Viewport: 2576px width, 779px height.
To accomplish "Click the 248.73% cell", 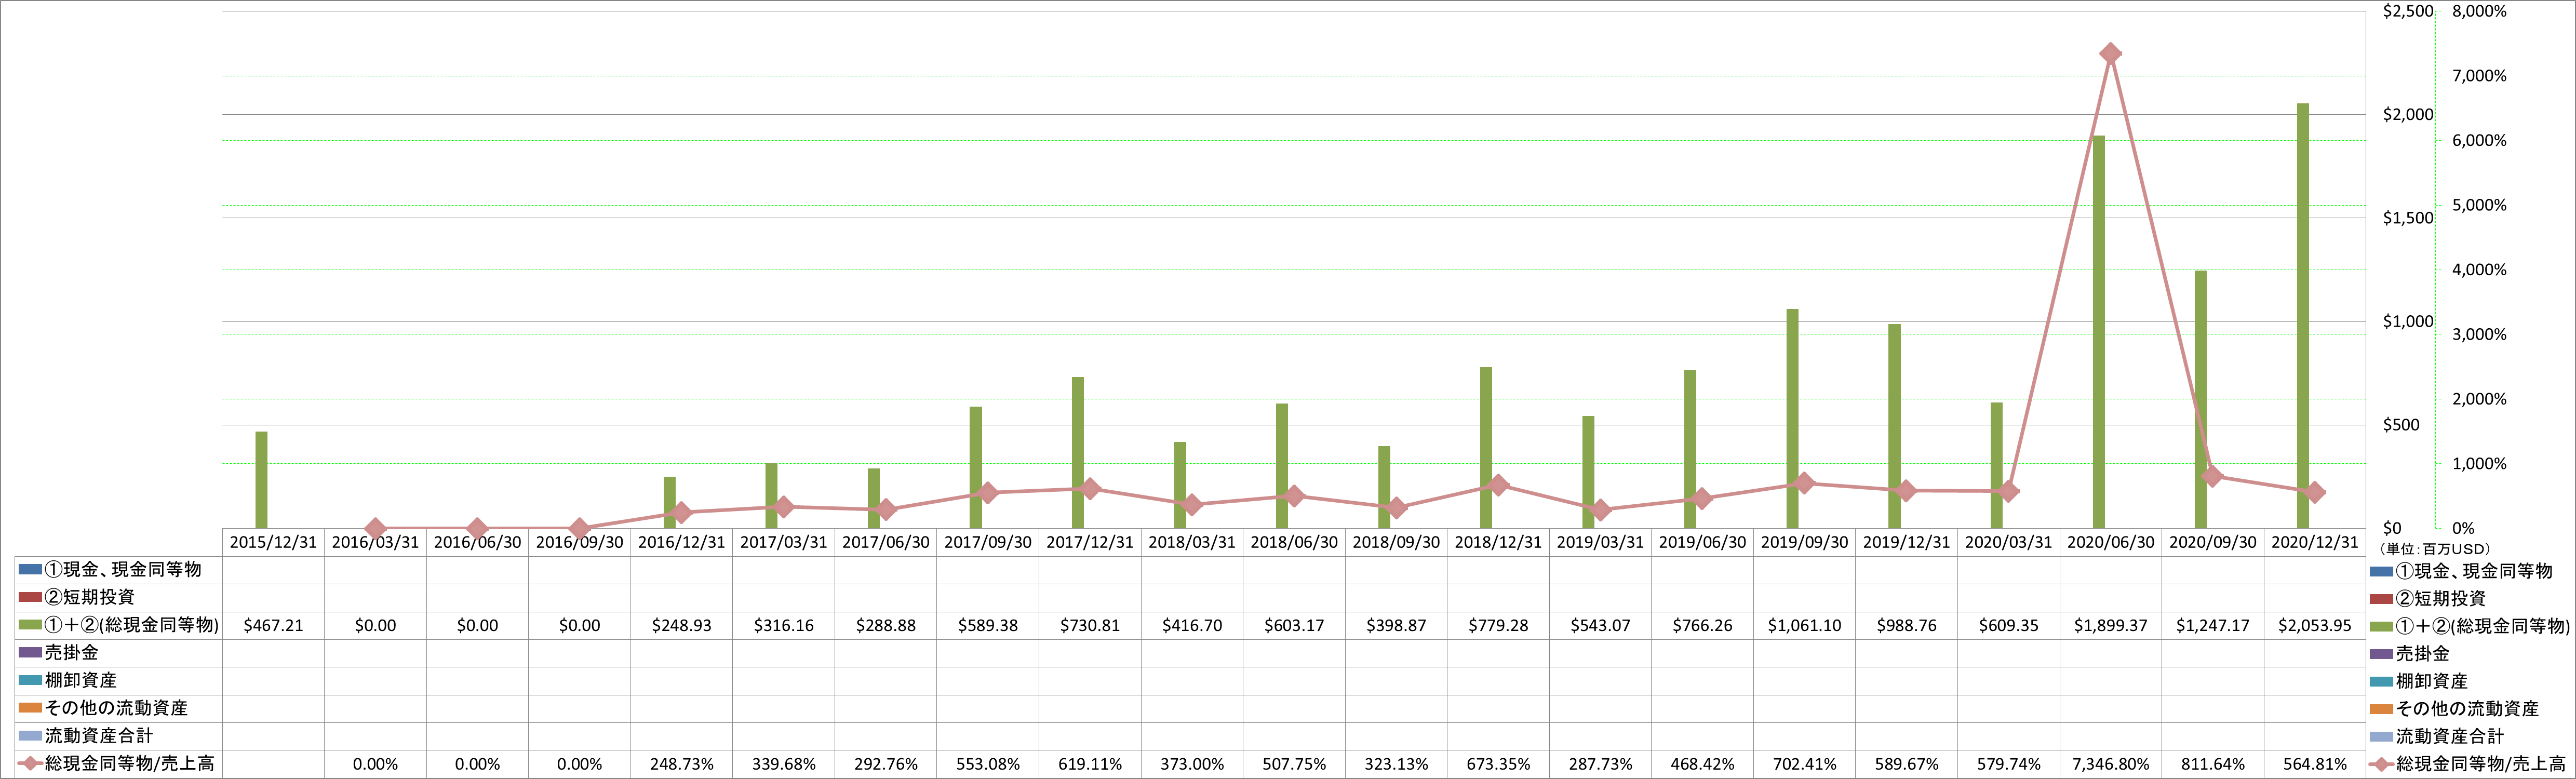I will 681,764.
